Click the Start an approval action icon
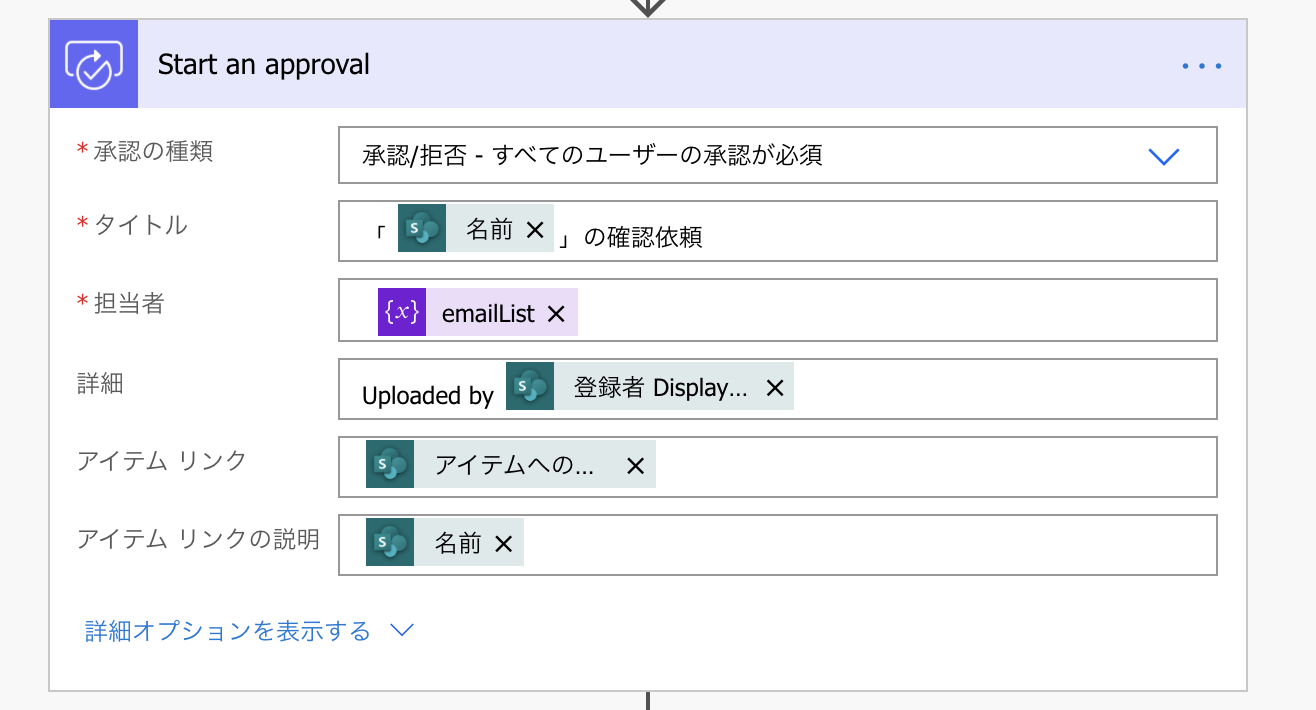 pyautogui.click(x=93, y=63)
